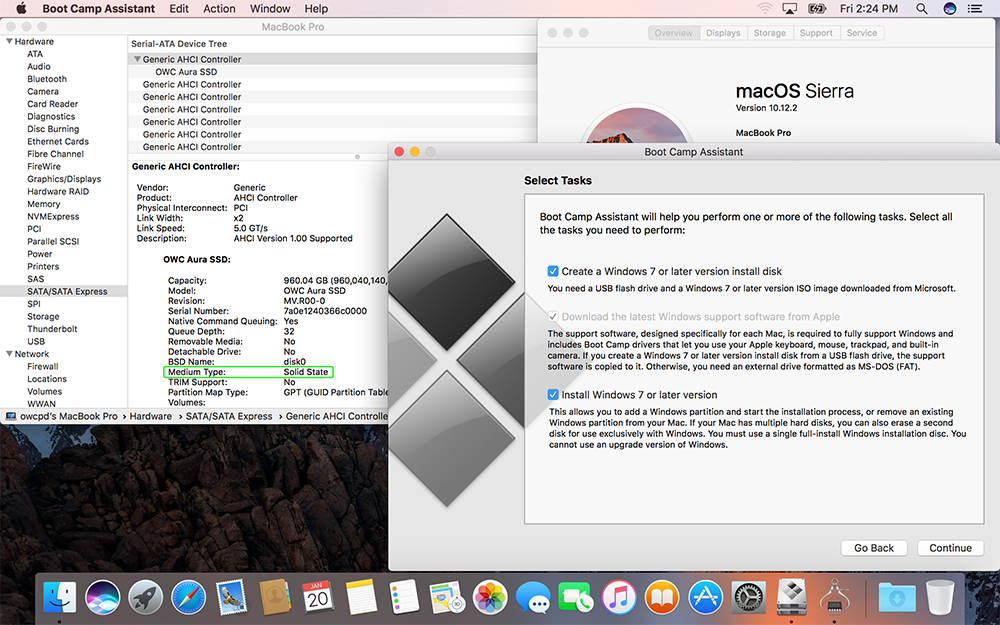Switch to Support tab in About This Mac
1000x625 pixels.
point(816,33)
